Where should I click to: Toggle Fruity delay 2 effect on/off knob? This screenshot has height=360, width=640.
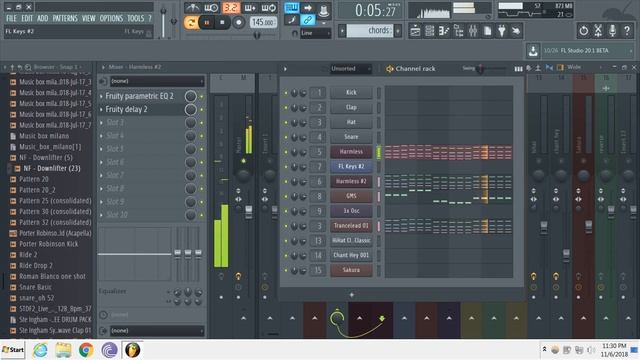[191, 109]
